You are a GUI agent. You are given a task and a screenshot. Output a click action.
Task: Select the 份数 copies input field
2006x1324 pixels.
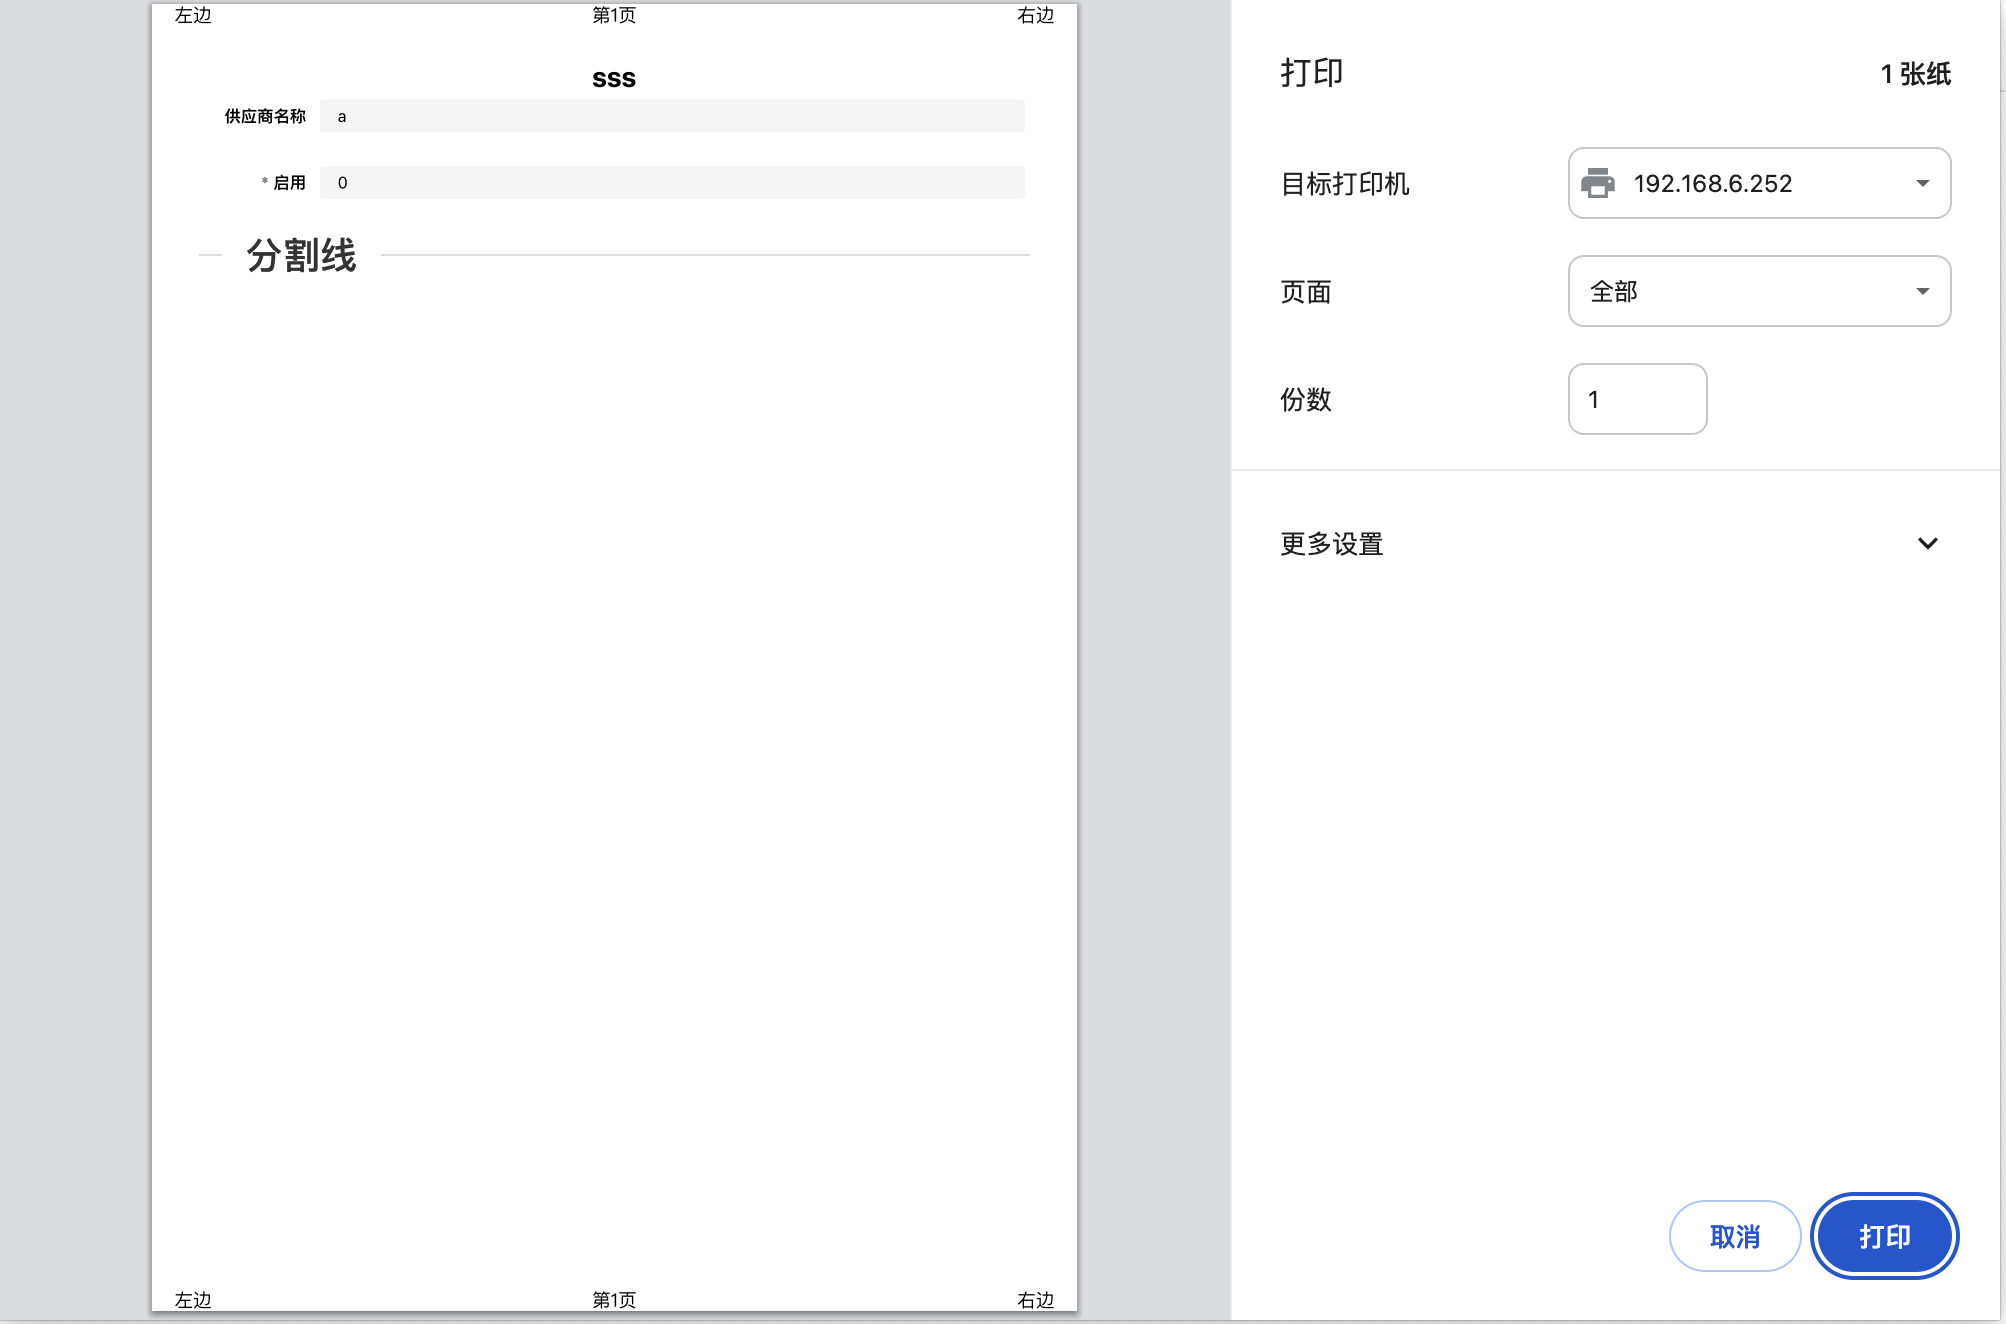point(1636,399)
